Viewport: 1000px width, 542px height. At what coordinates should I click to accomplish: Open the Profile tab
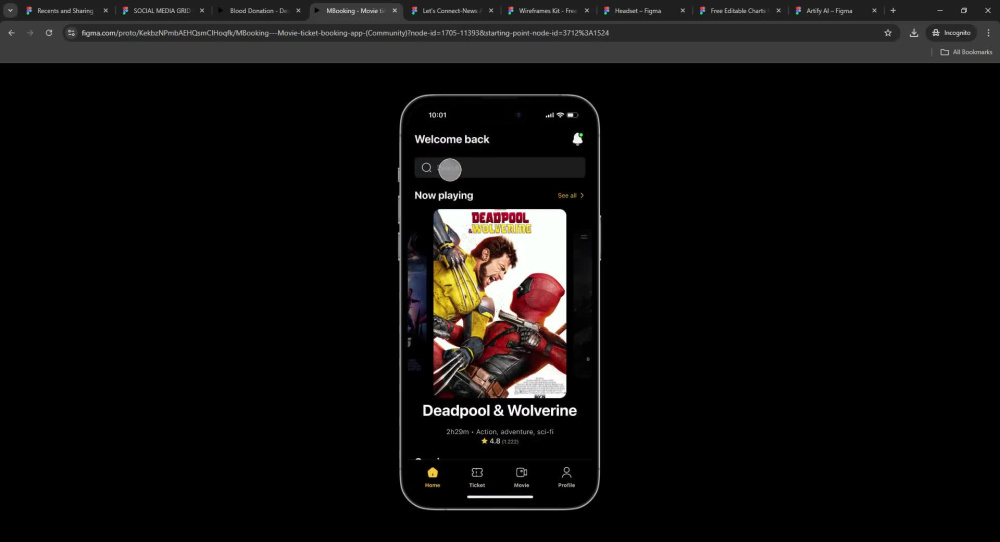tap(566, 477)
